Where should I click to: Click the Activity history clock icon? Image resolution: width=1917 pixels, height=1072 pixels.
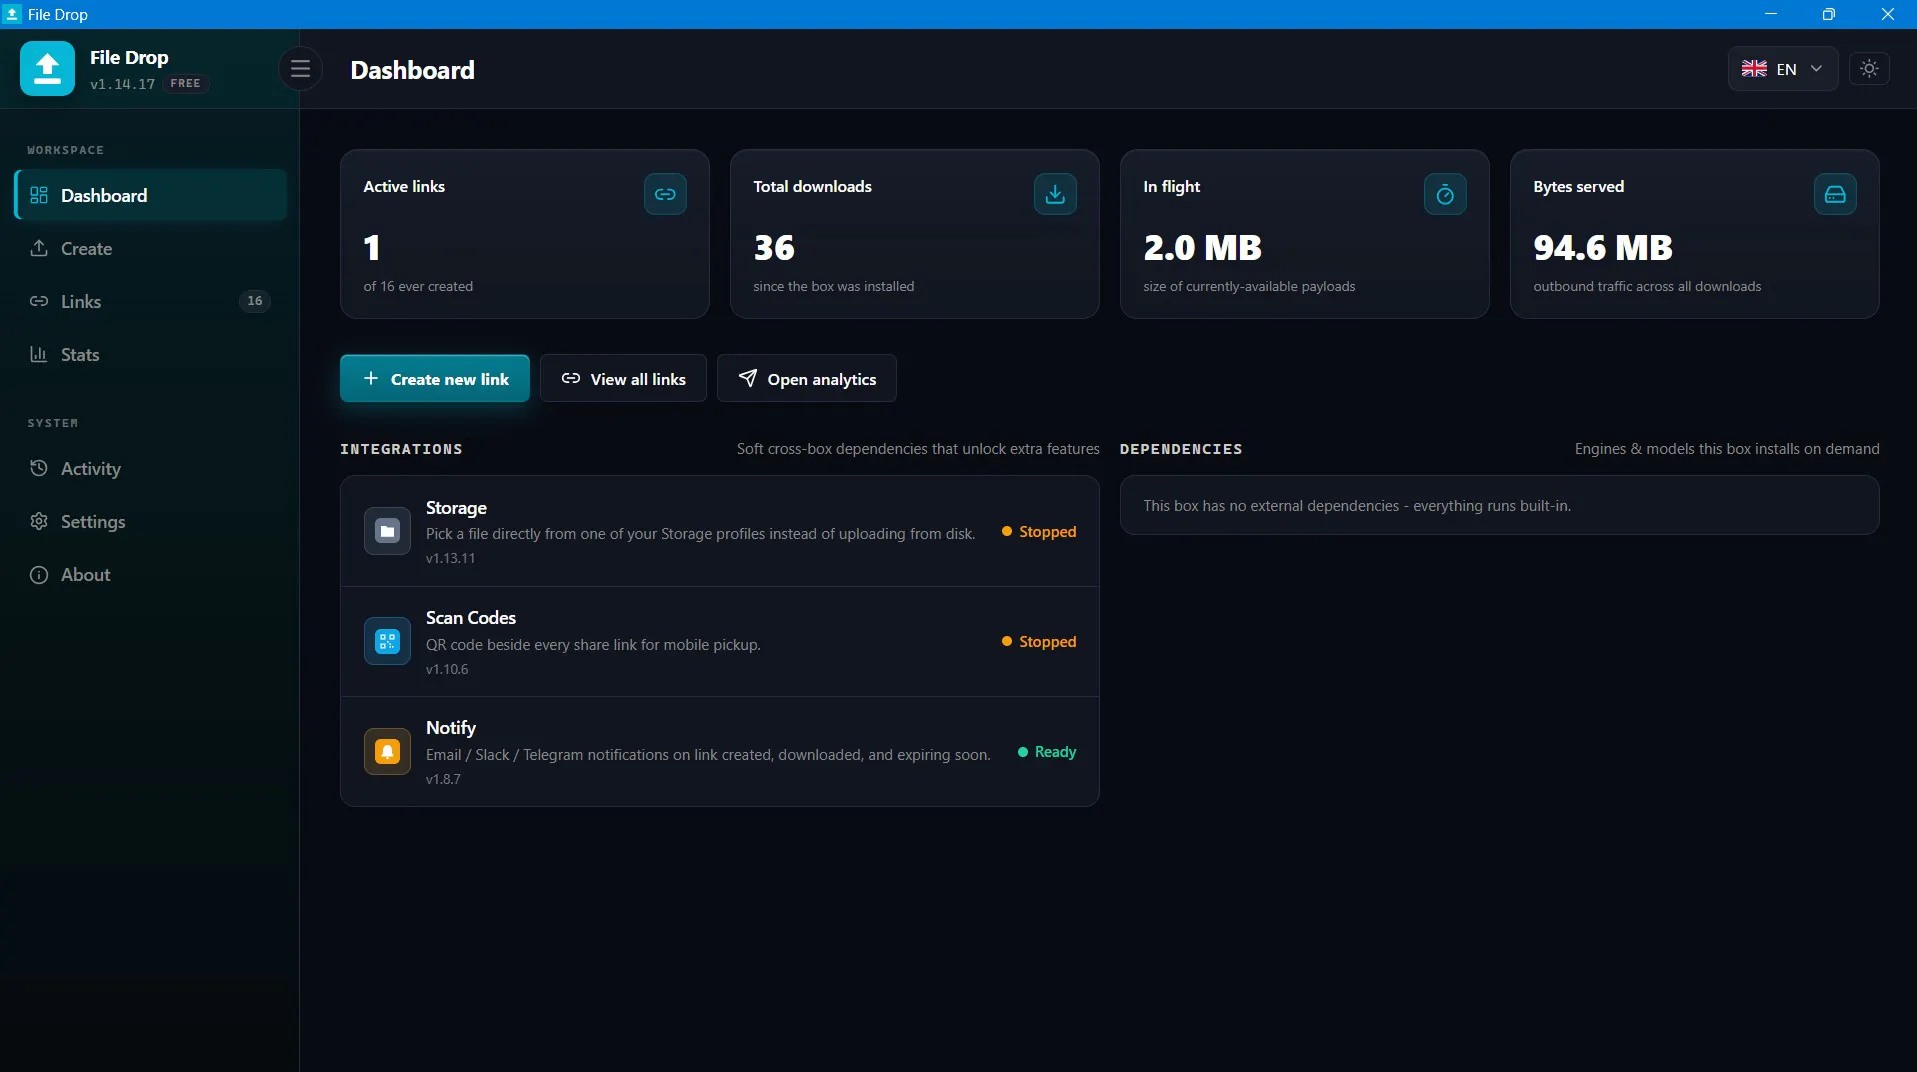point(39,468)
